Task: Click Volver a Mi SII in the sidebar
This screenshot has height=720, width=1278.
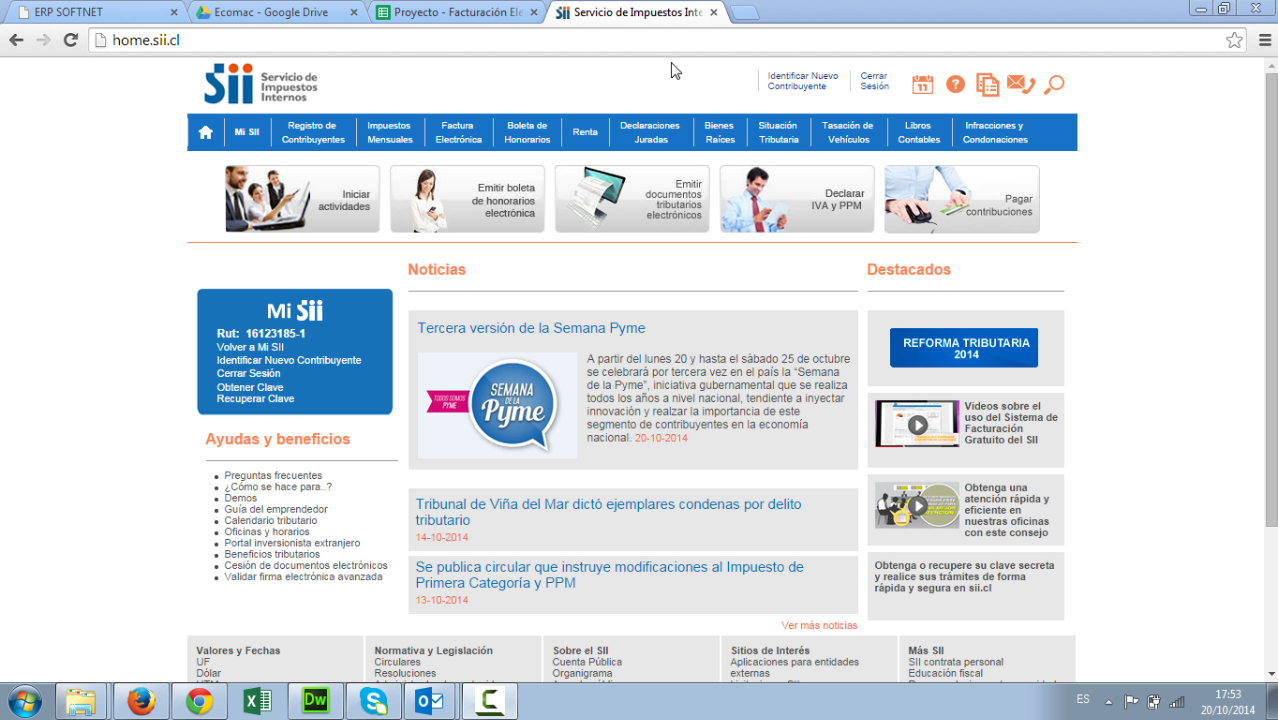Action: click(x=250, y=347)
